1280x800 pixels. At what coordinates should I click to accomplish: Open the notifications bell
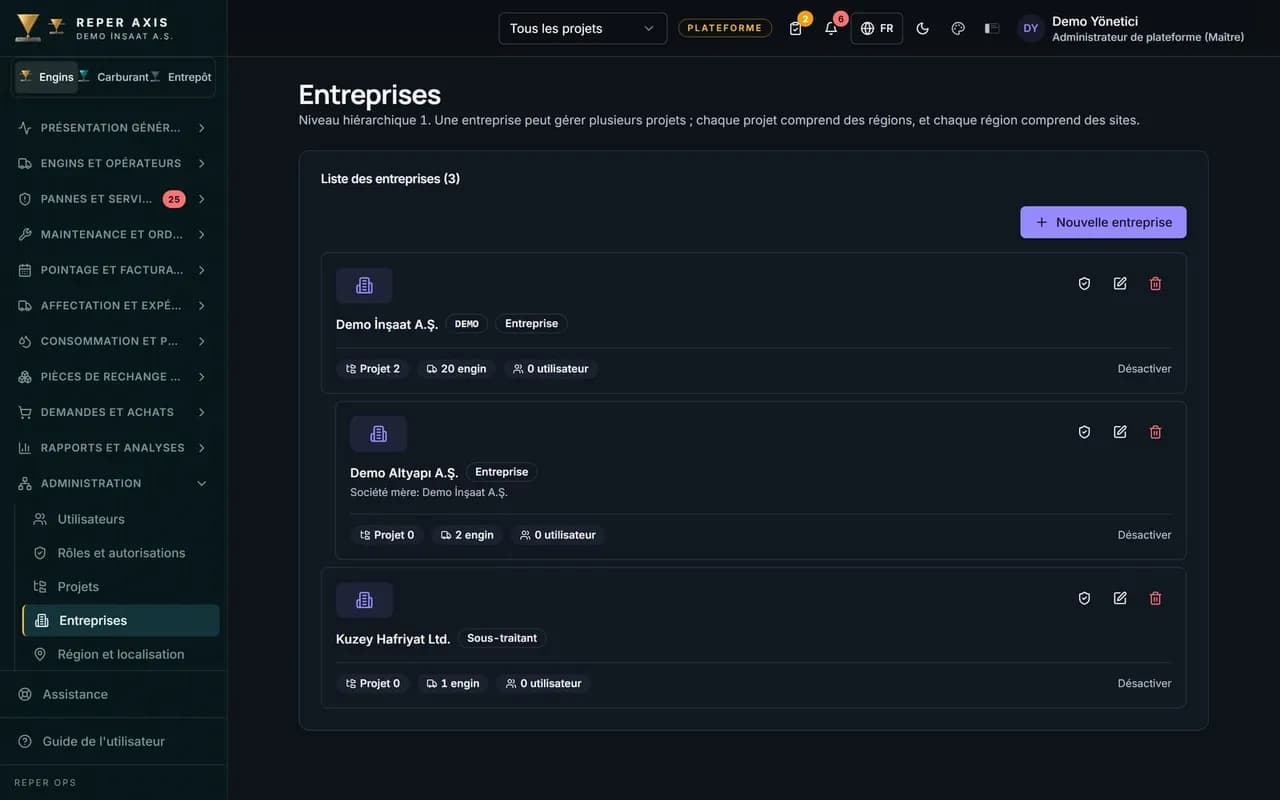pyautogui.click(x=831, y=28)
